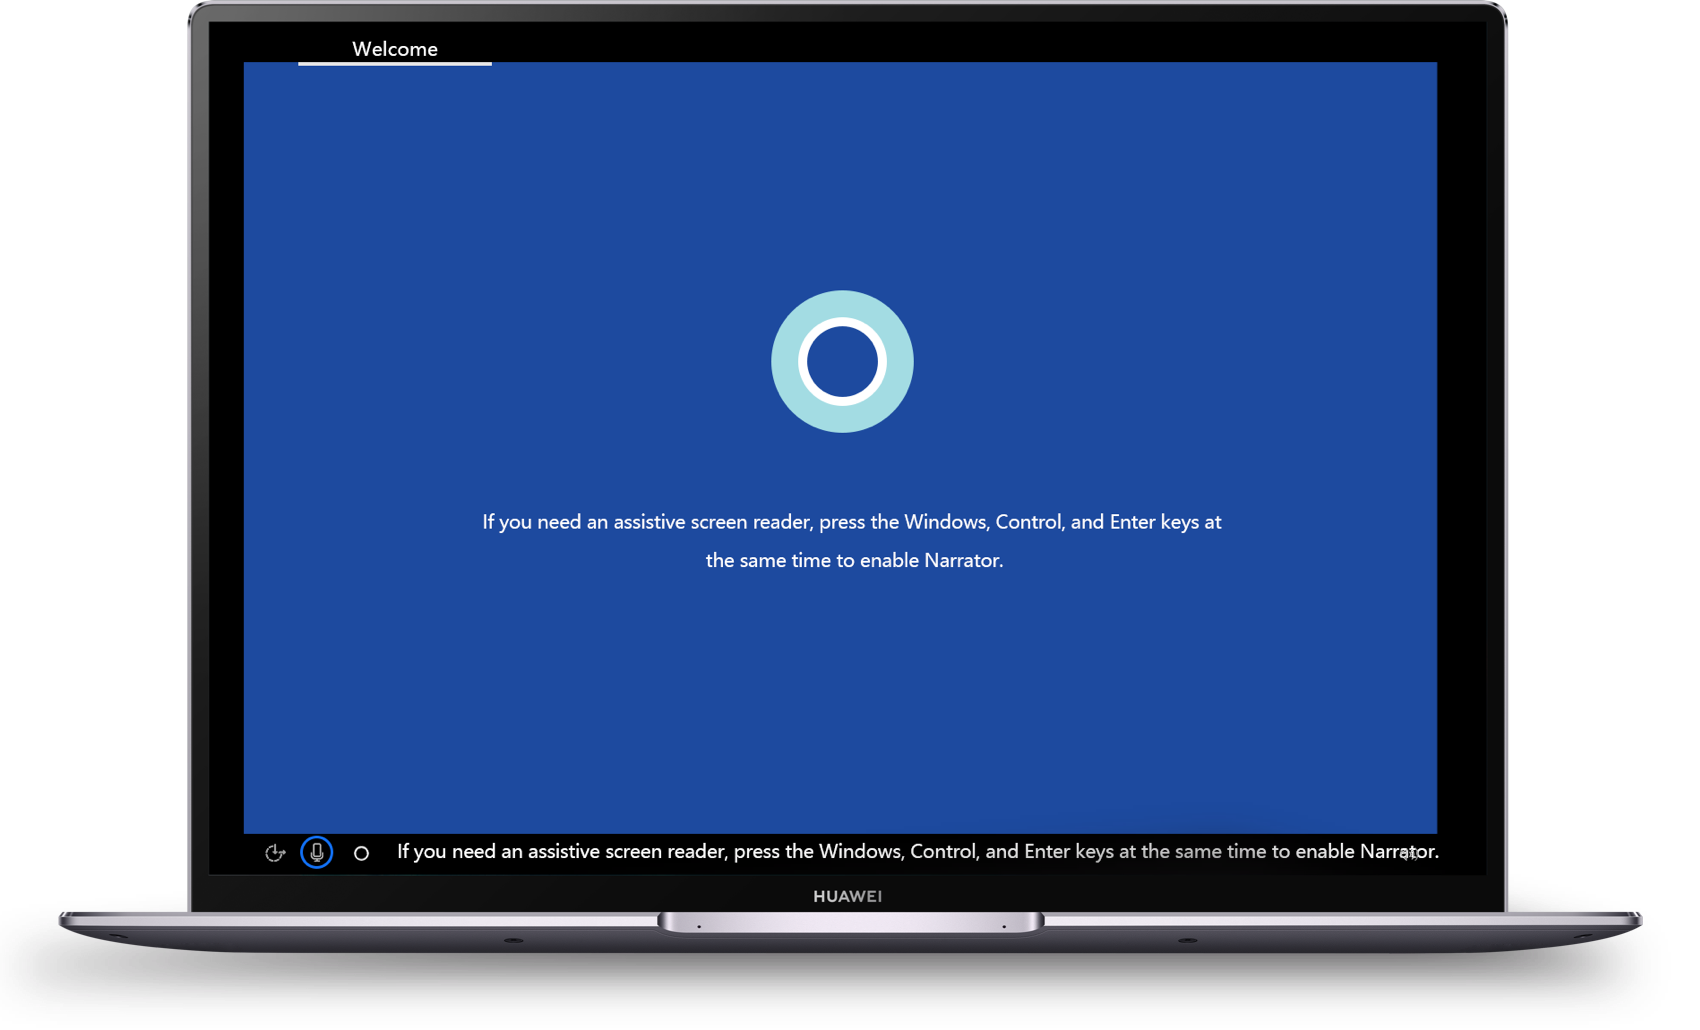Click the white inner ring of Cortana logo

pyautogui.click(x=842, y=322)
